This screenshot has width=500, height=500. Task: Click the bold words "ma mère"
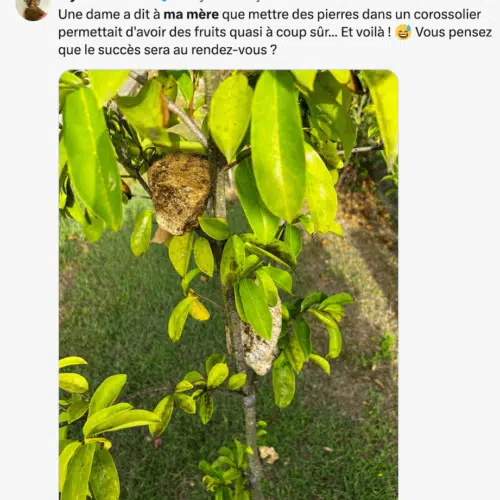191,15
